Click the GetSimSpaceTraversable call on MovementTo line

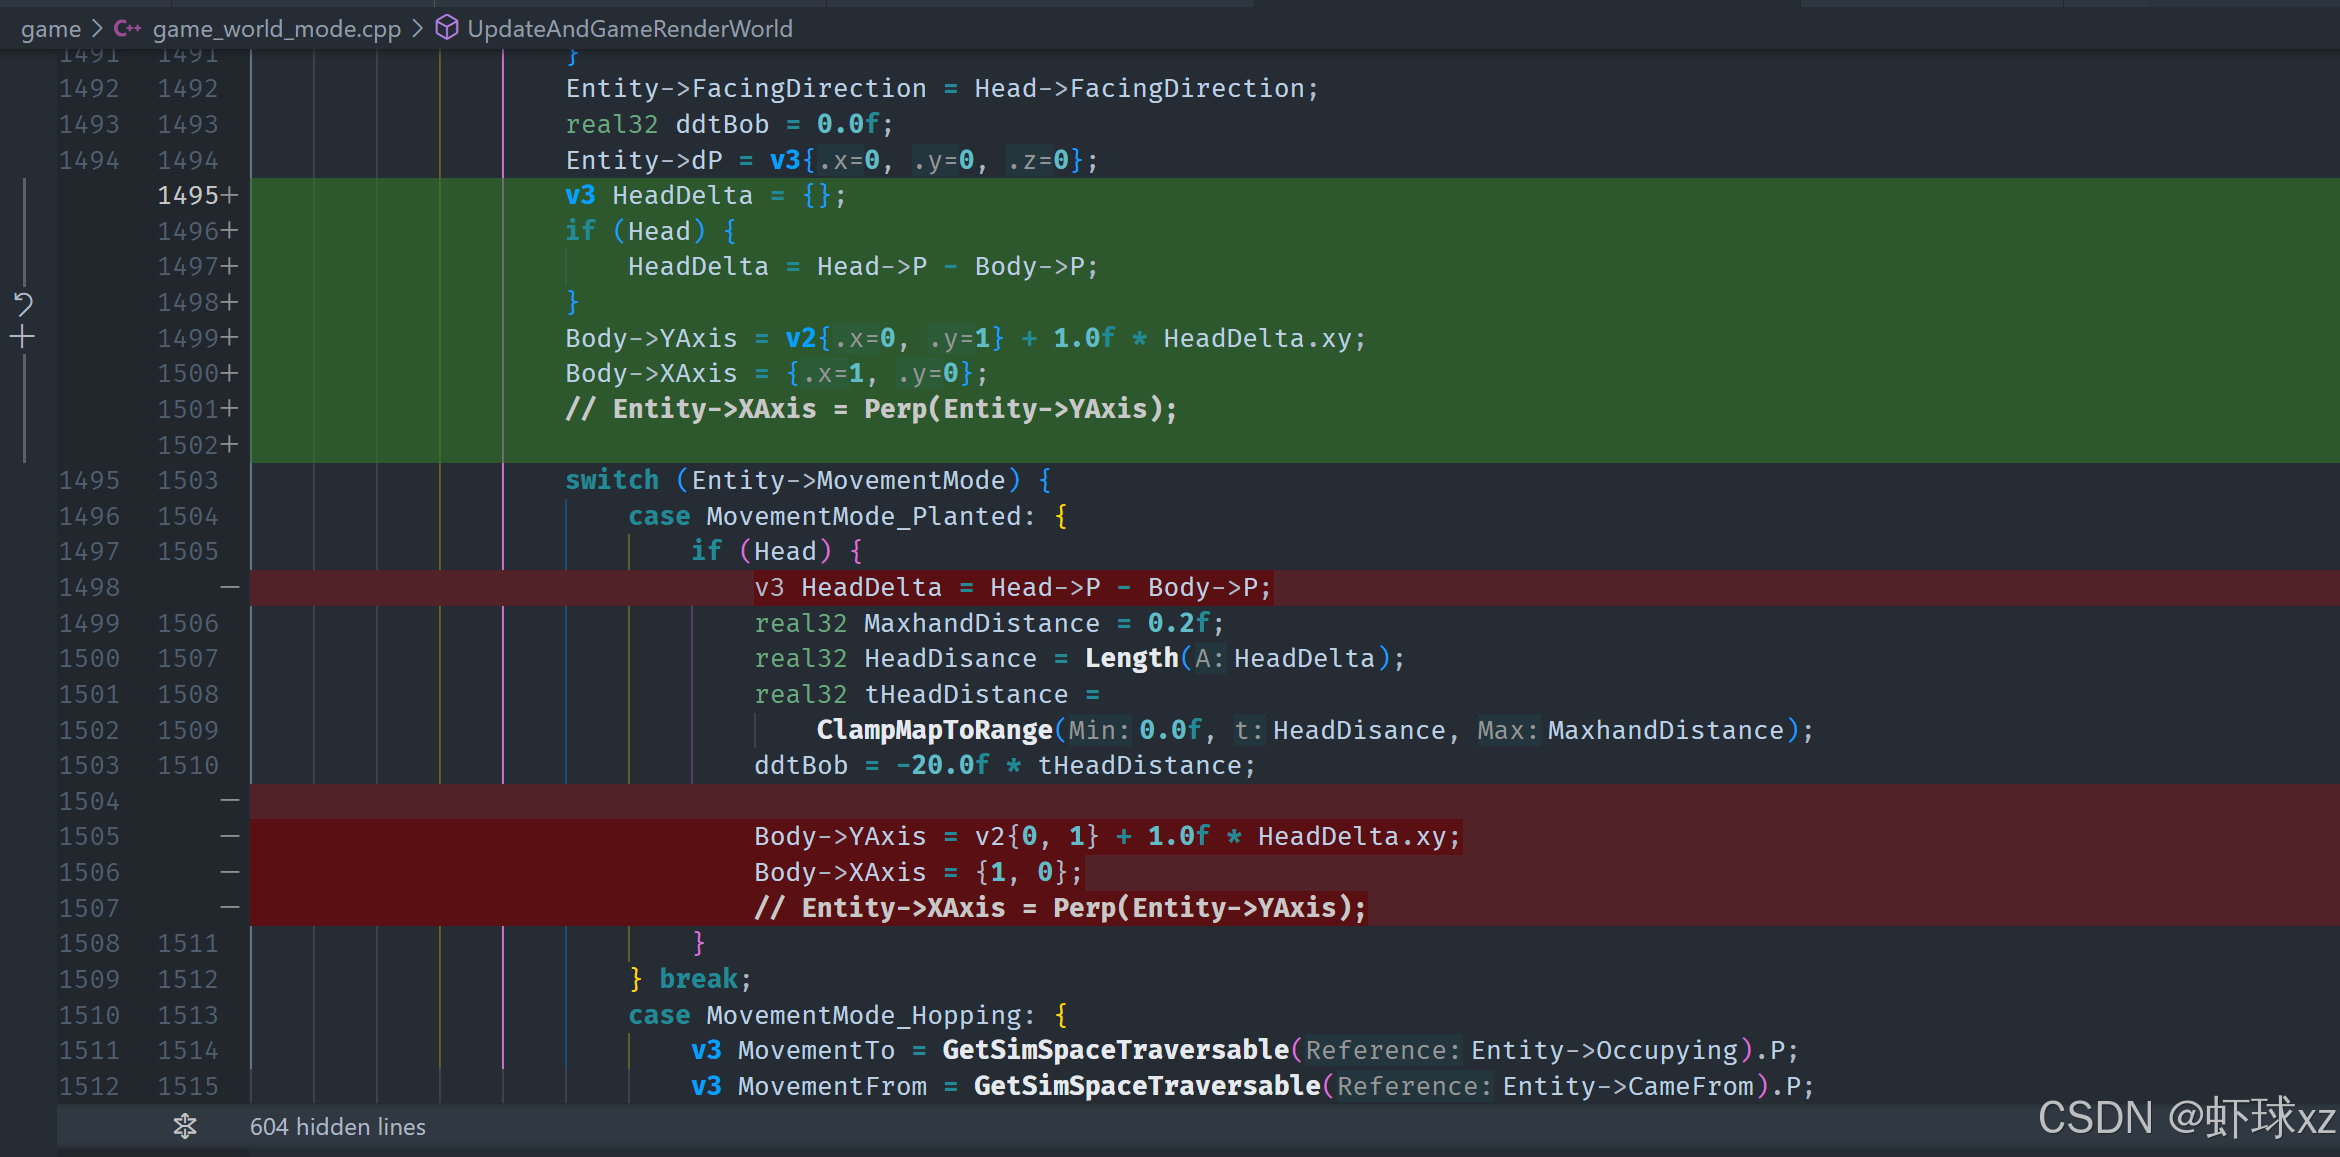[x=1115, y=1050]
